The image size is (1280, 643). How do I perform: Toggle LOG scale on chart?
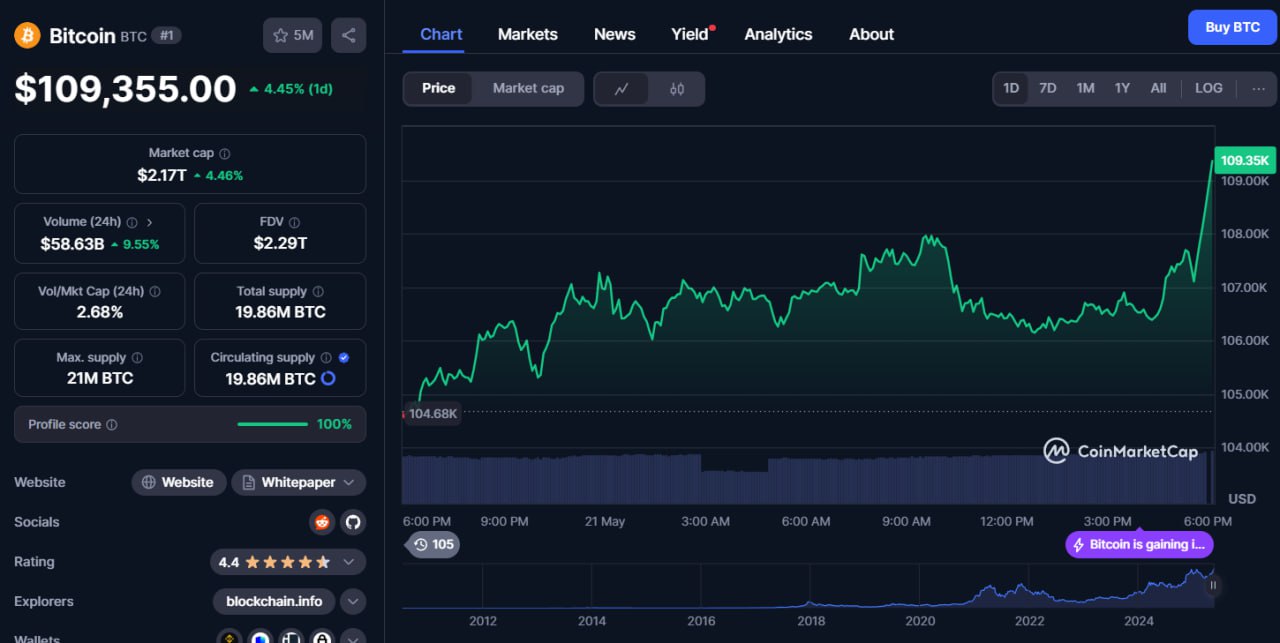pyautogui.click(x=1208, y=88)
